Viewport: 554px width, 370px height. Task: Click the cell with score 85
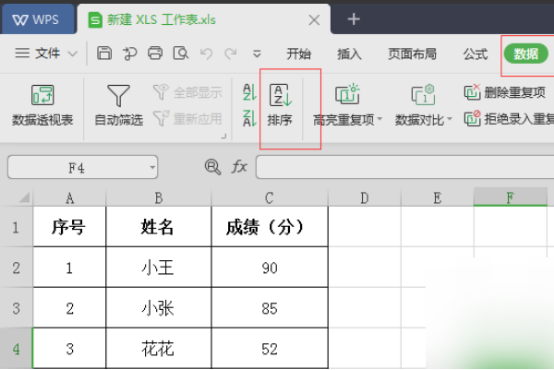click(x=270, y=308)
